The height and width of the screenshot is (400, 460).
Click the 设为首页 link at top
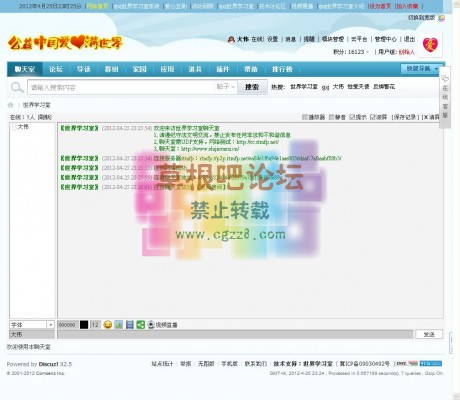pyautogui.click(x=380, y=6)
